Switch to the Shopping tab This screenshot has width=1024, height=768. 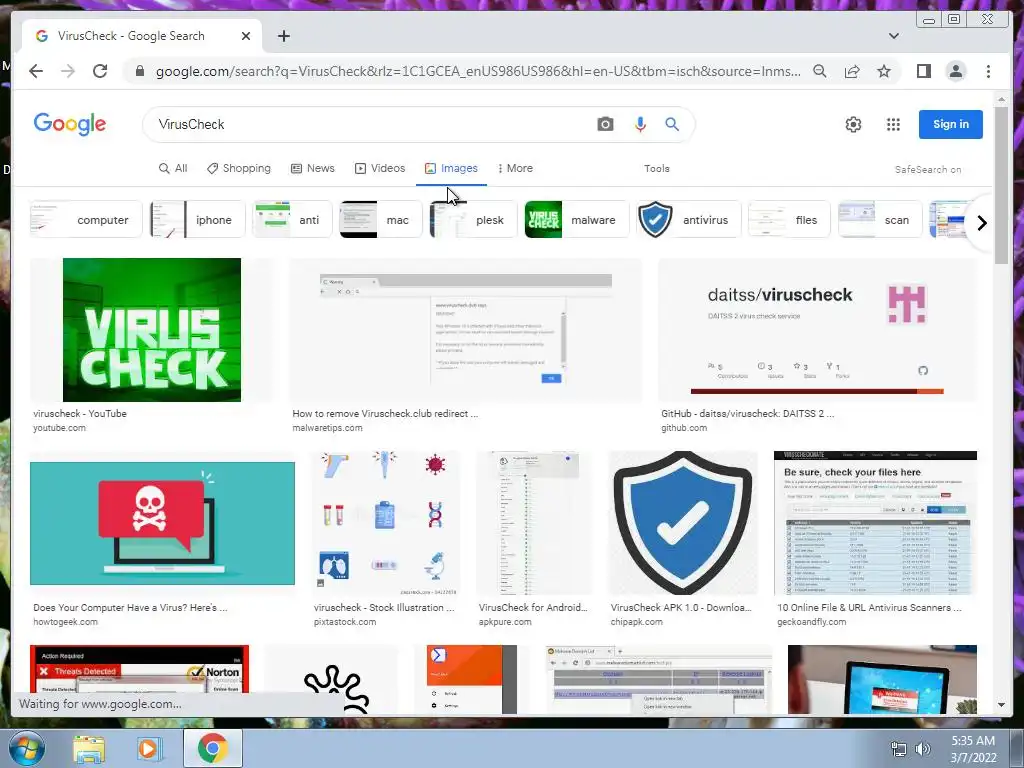(x=238, y=168)
